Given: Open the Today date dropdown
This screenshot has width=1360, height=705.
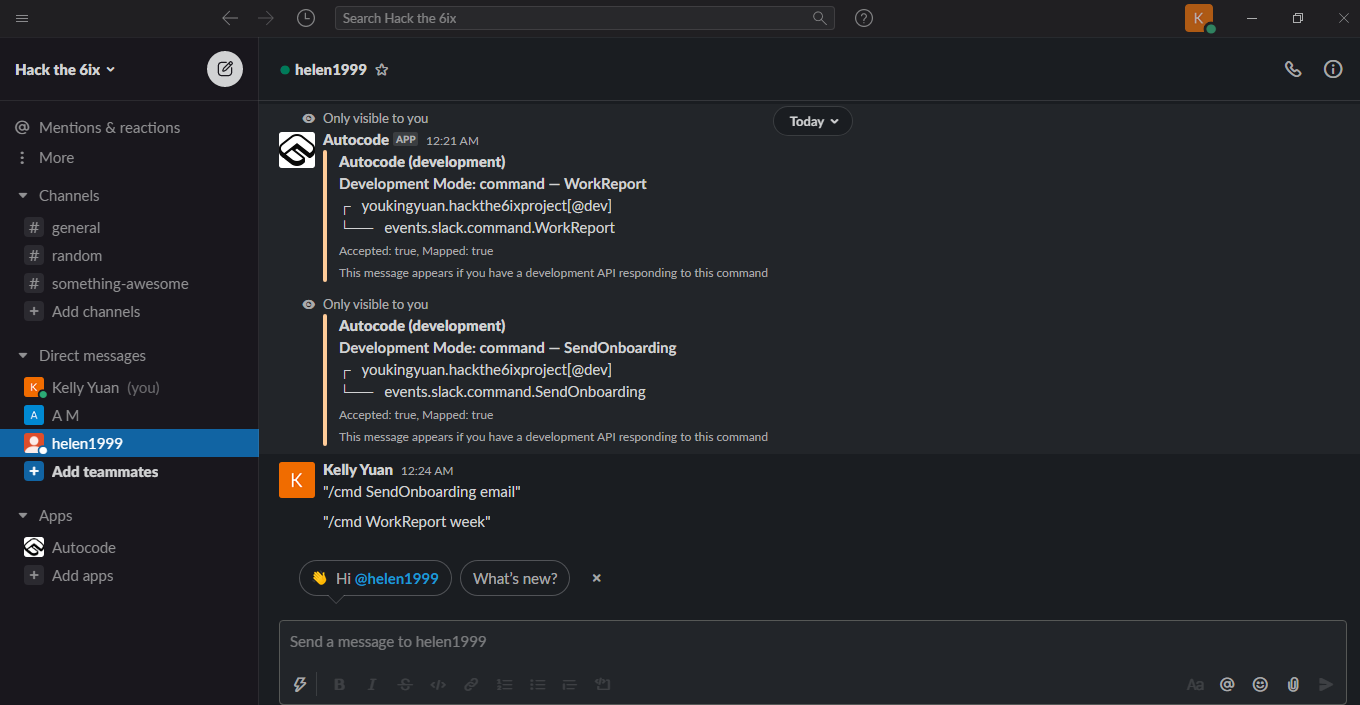Looking at the screenshot, I should pyautogui.click(x=812, y=121).
